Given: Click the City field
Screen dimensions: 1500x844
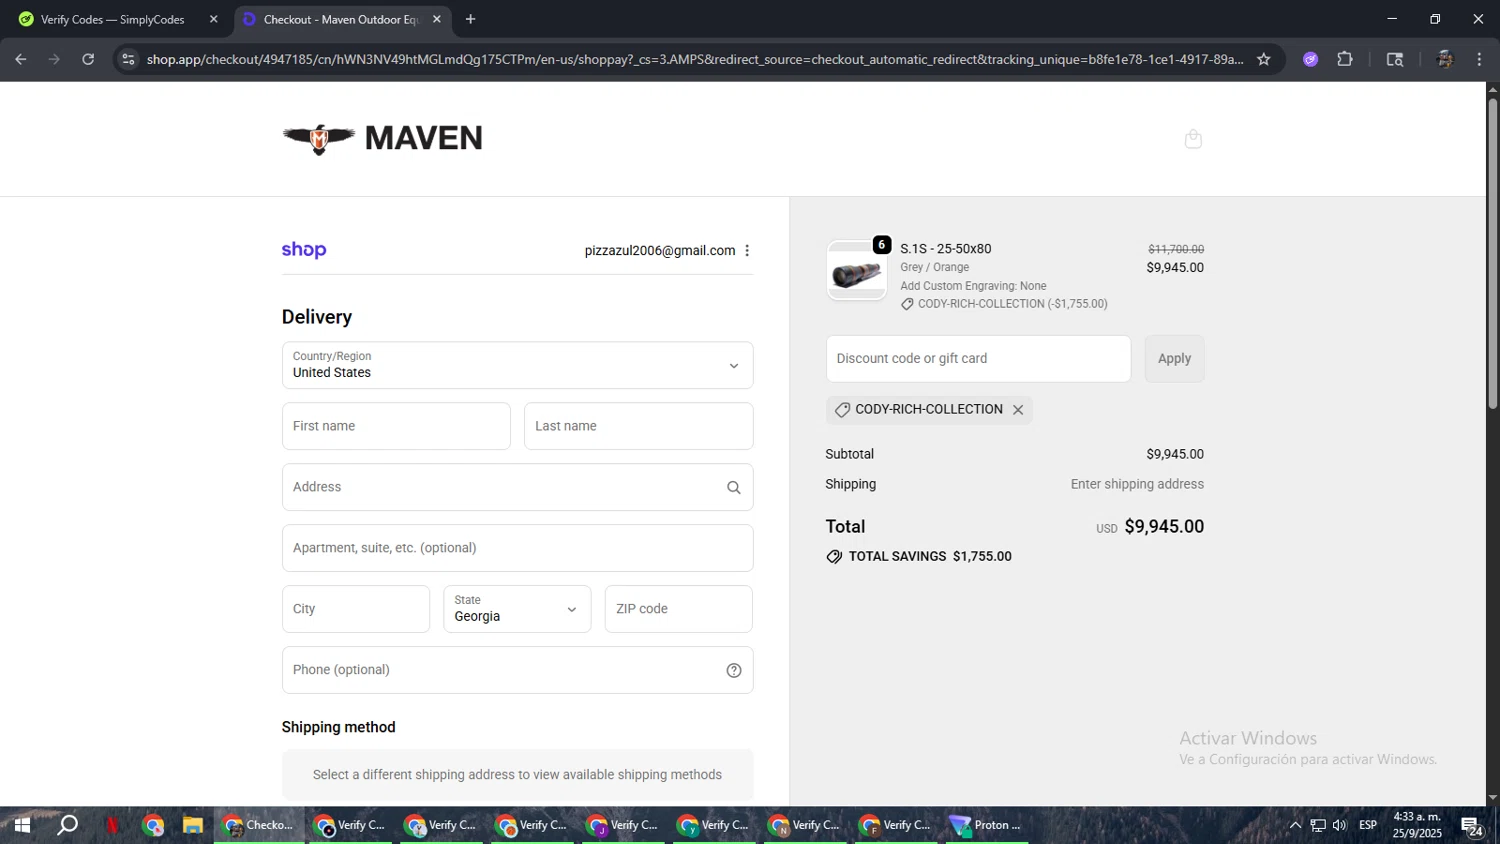Looking at the screenshot, I should pyautogui.click(x=356, y=609).
